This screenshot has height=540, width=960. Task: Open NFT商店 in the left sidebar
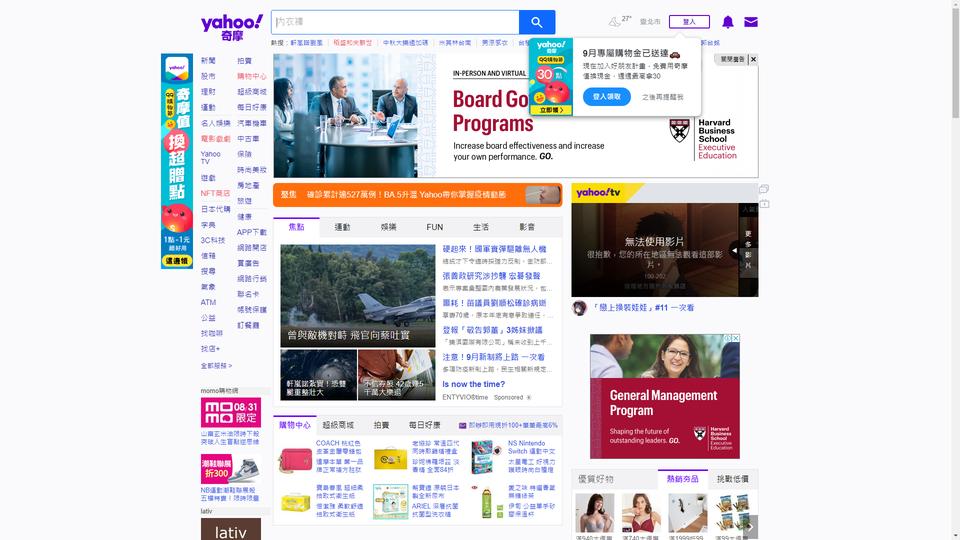click(x=216, y=193)
